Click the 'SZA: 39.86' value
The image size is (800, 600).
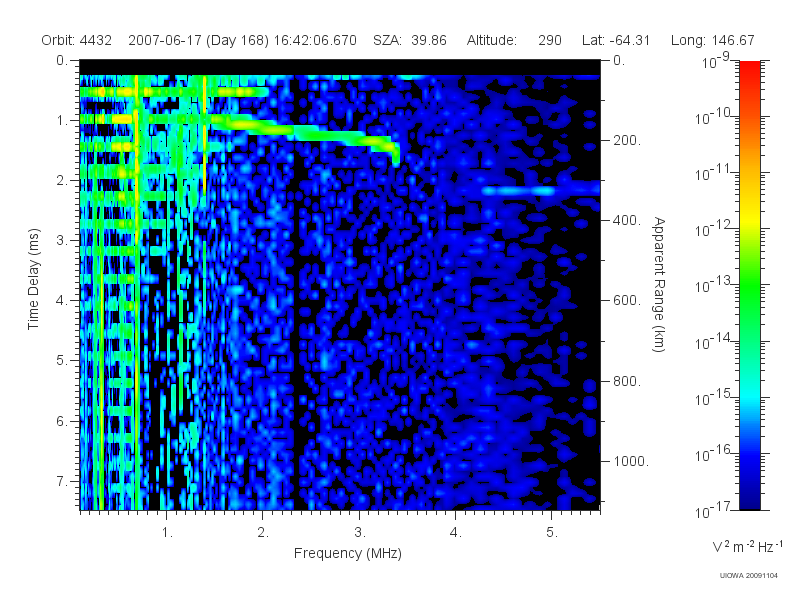[x=410, y=40]
